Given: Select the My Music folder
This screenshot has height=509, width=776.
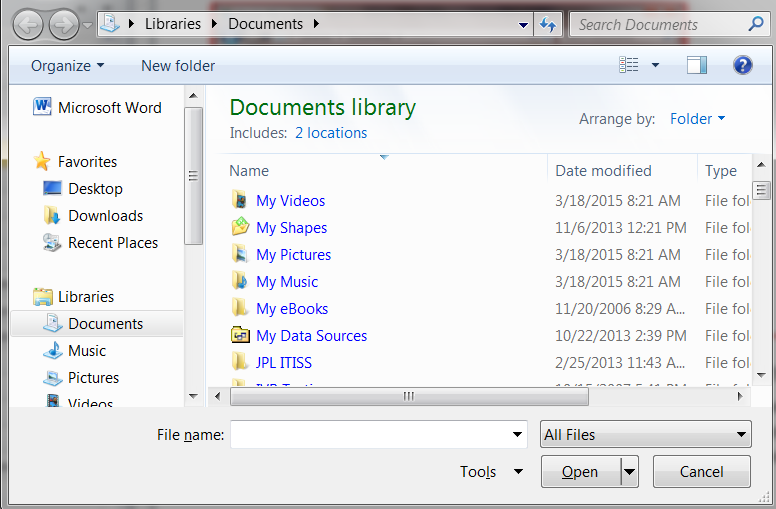Looking at the screenshot, I should (x=287, y=282).
